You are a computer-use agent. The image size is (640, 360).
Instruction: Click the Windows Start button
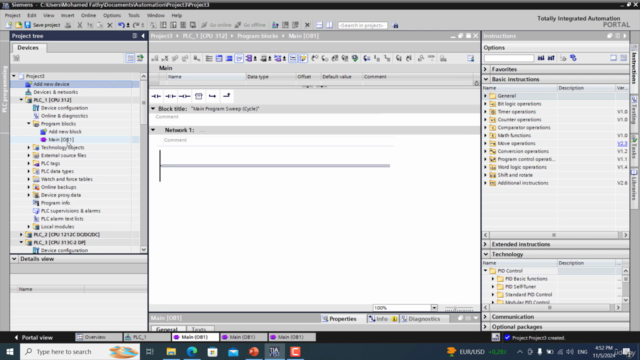pyautogui.click(x=9, y=351)
